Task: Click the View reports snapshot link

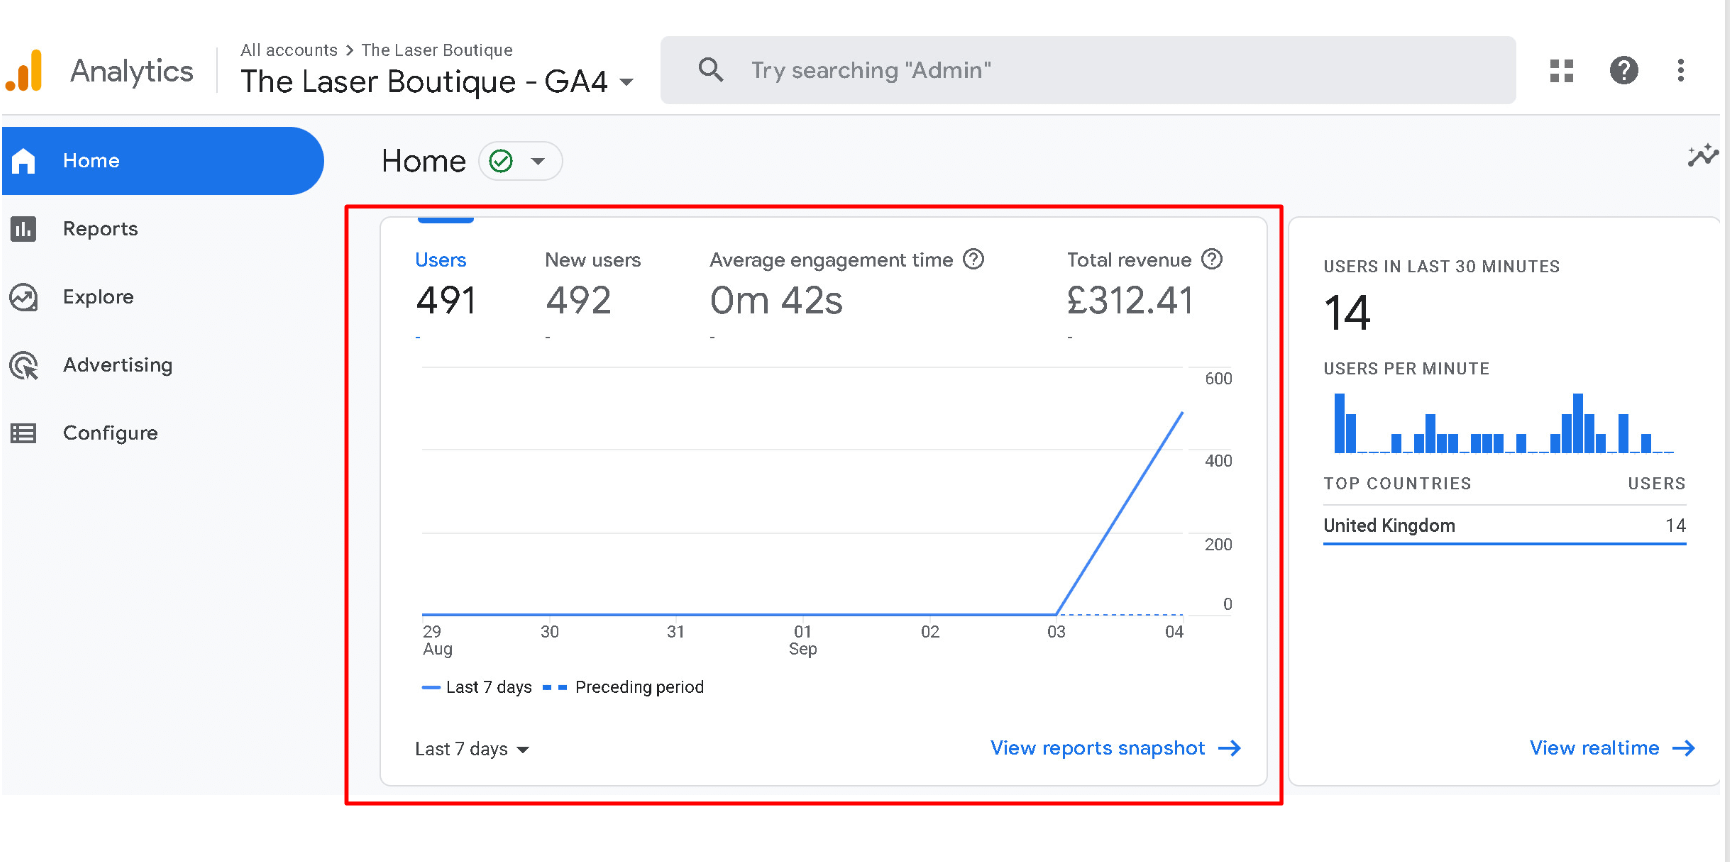Action: (1114, 748)
